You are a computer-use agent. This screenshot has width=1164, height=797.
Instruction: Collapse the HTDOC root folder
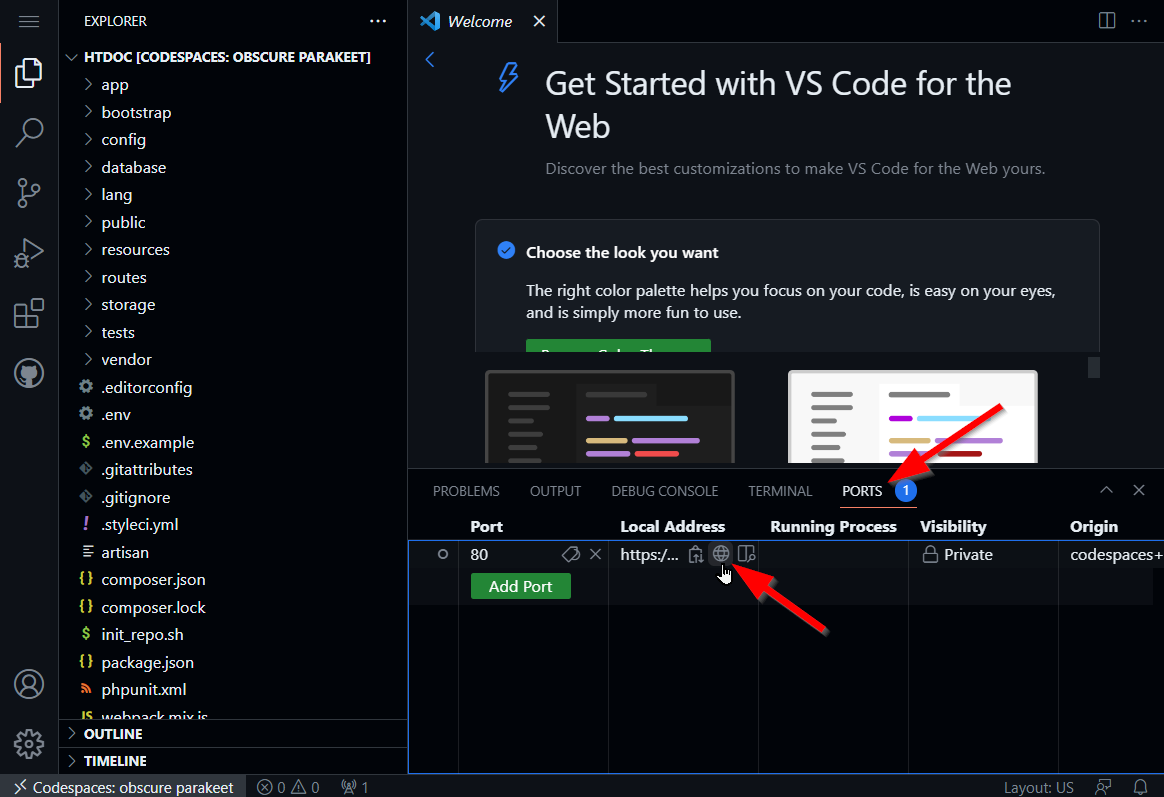(x=233, y=57)
